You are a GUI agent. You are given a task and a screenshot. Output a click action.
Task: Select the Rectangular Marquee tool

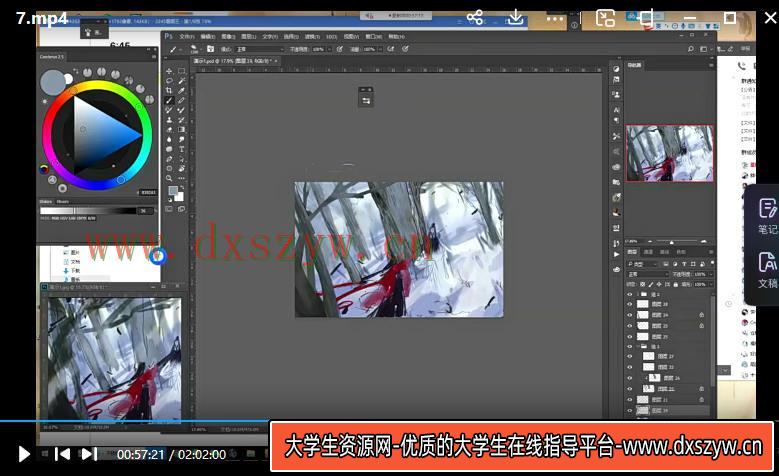click(x=181, y=72)
